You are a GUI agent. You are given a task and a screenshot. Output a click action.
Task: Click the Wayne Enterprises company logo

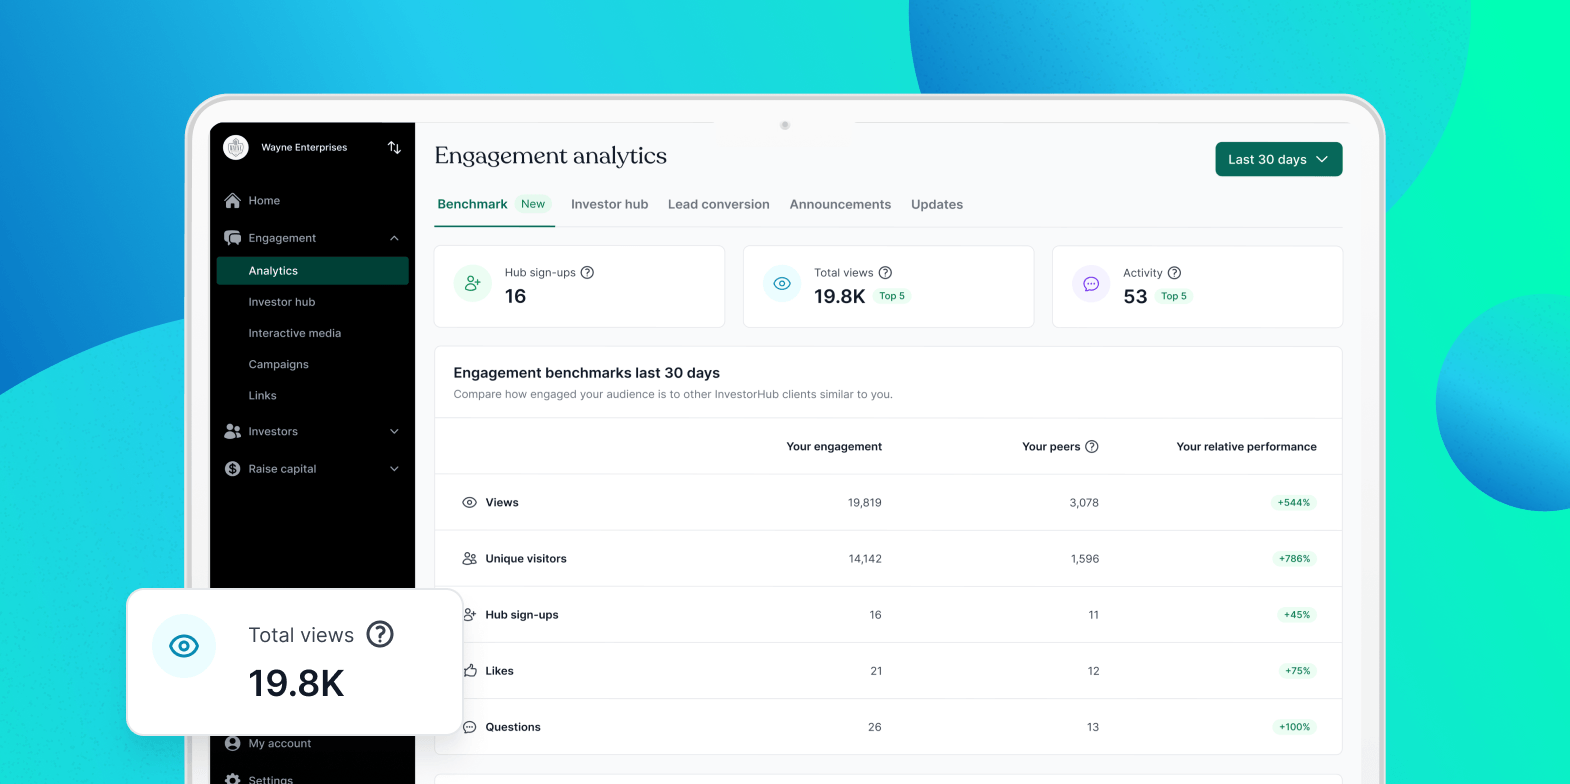(x=236, y=148)
